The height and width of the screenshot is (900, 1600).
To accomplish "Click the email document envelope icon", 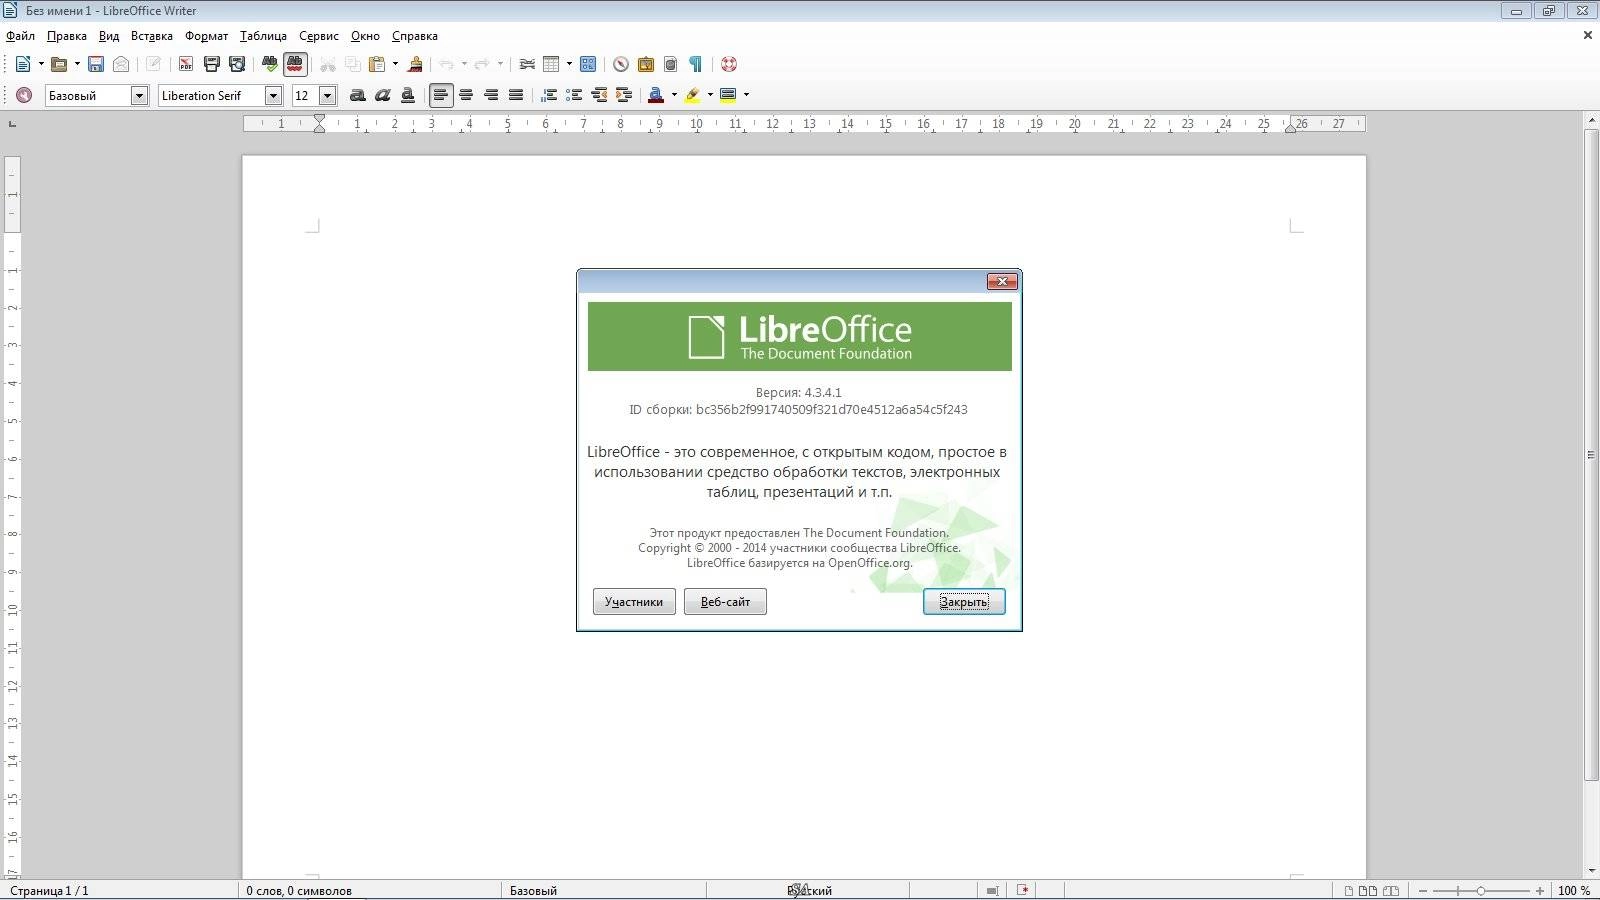I will click(x=121, y=64).
